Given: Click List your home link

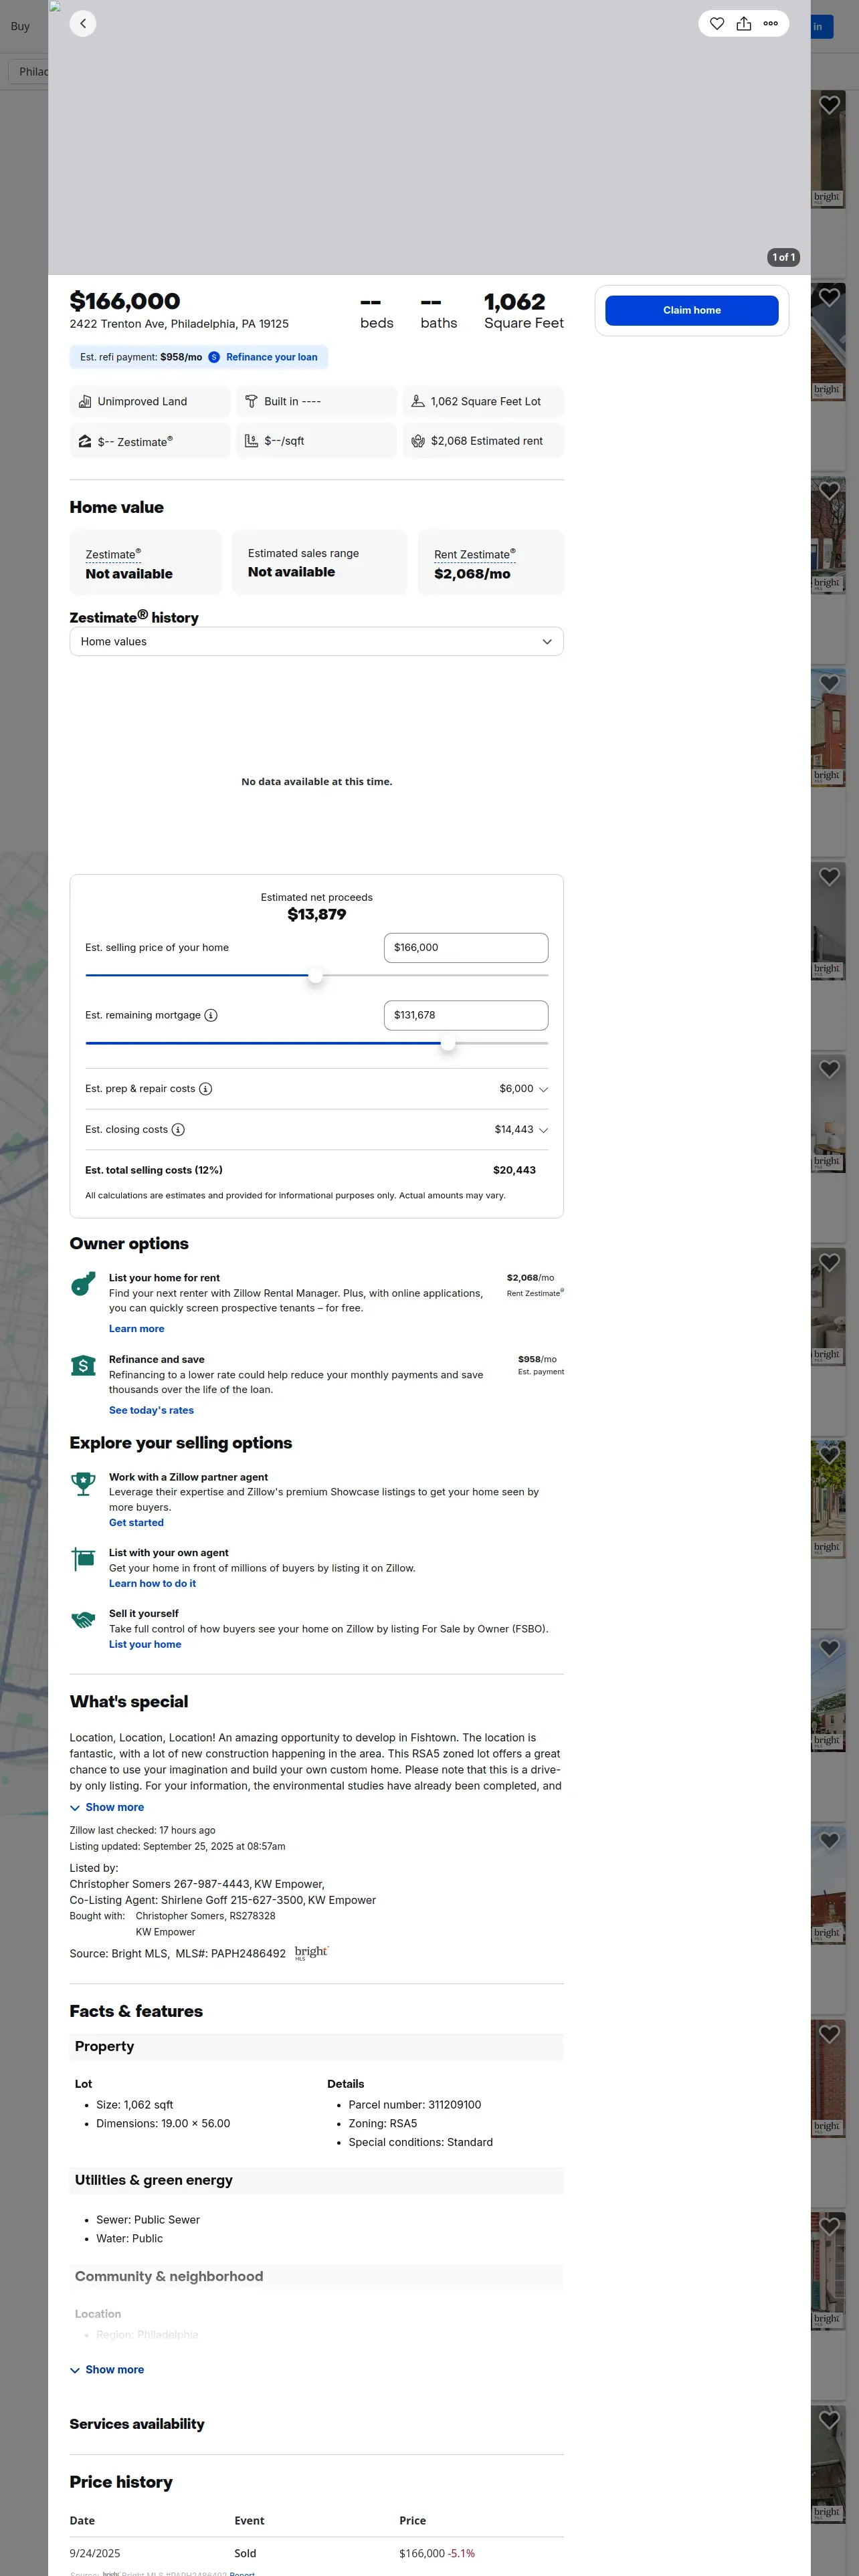Looking at the screenshot, I should coord(145,1644).
